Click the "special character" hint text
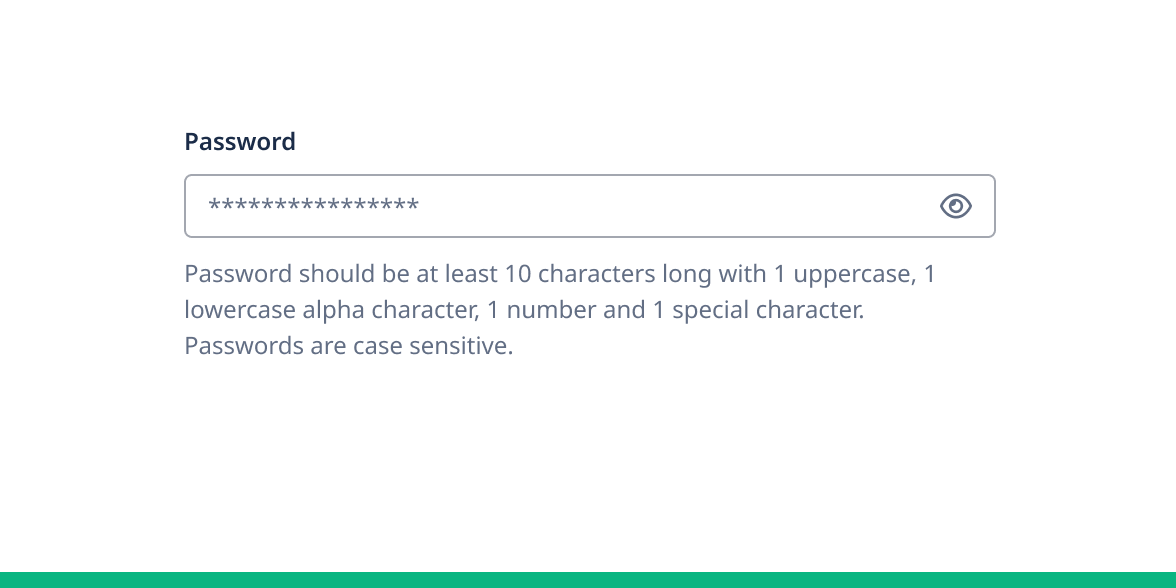Screen dimensions: 1176x588 click(x=768, y=310)
